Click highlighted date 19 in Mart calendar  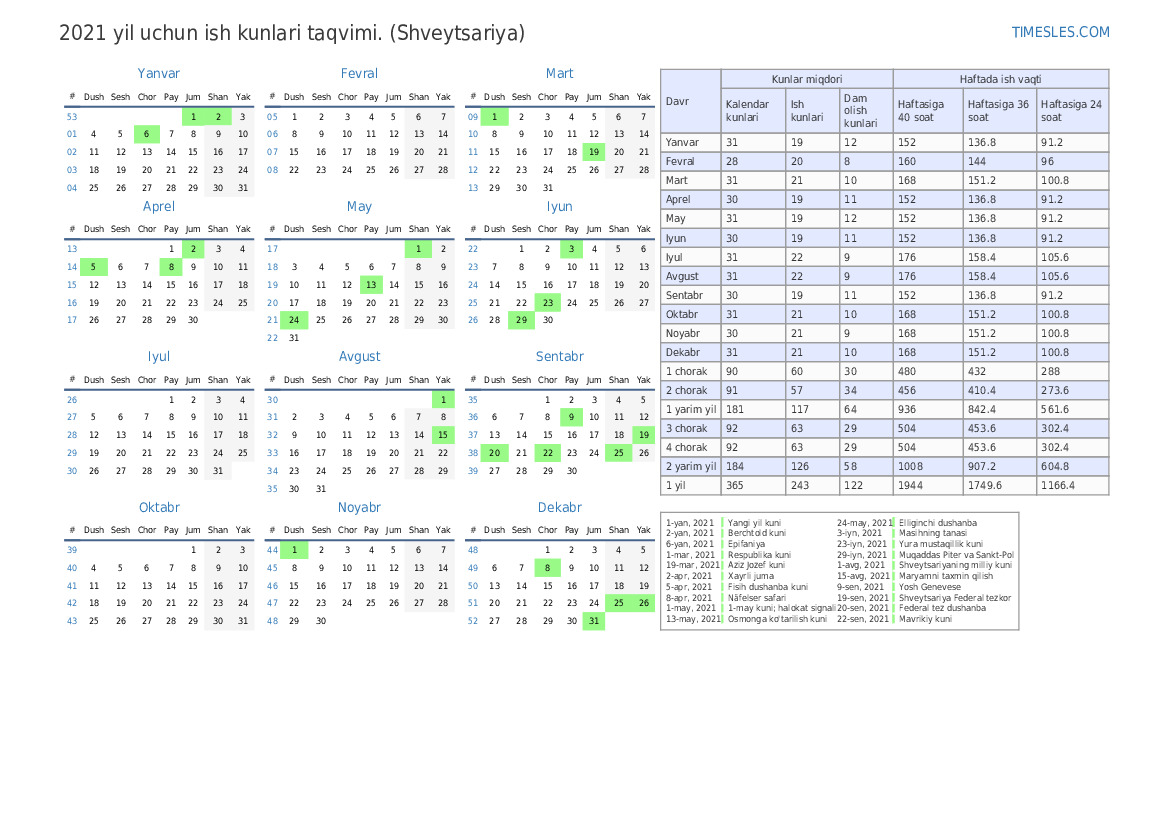point(594,152)
